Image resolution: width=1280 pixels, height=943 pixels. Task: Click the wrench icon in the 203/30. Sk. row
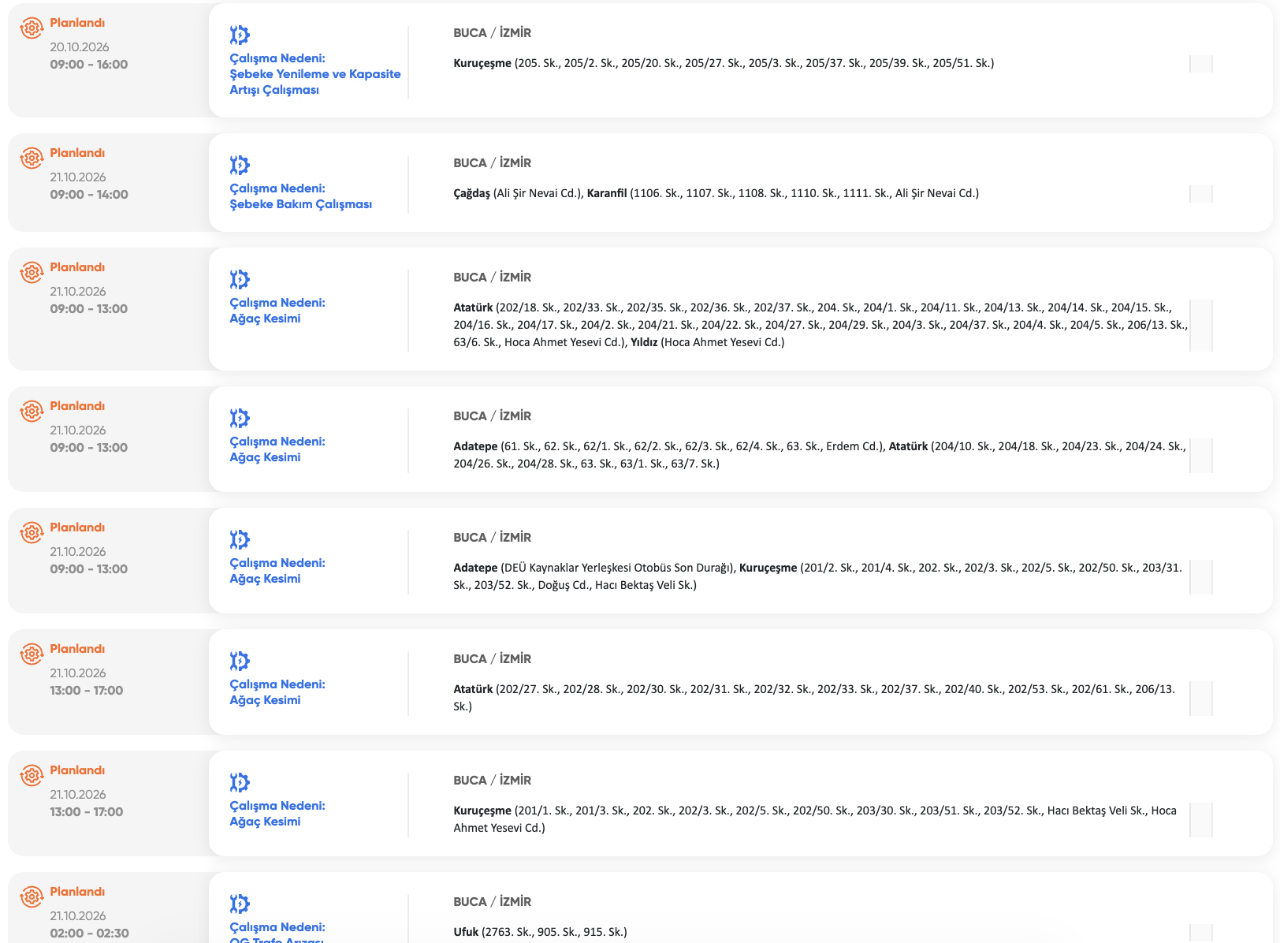tap(239, 782)
